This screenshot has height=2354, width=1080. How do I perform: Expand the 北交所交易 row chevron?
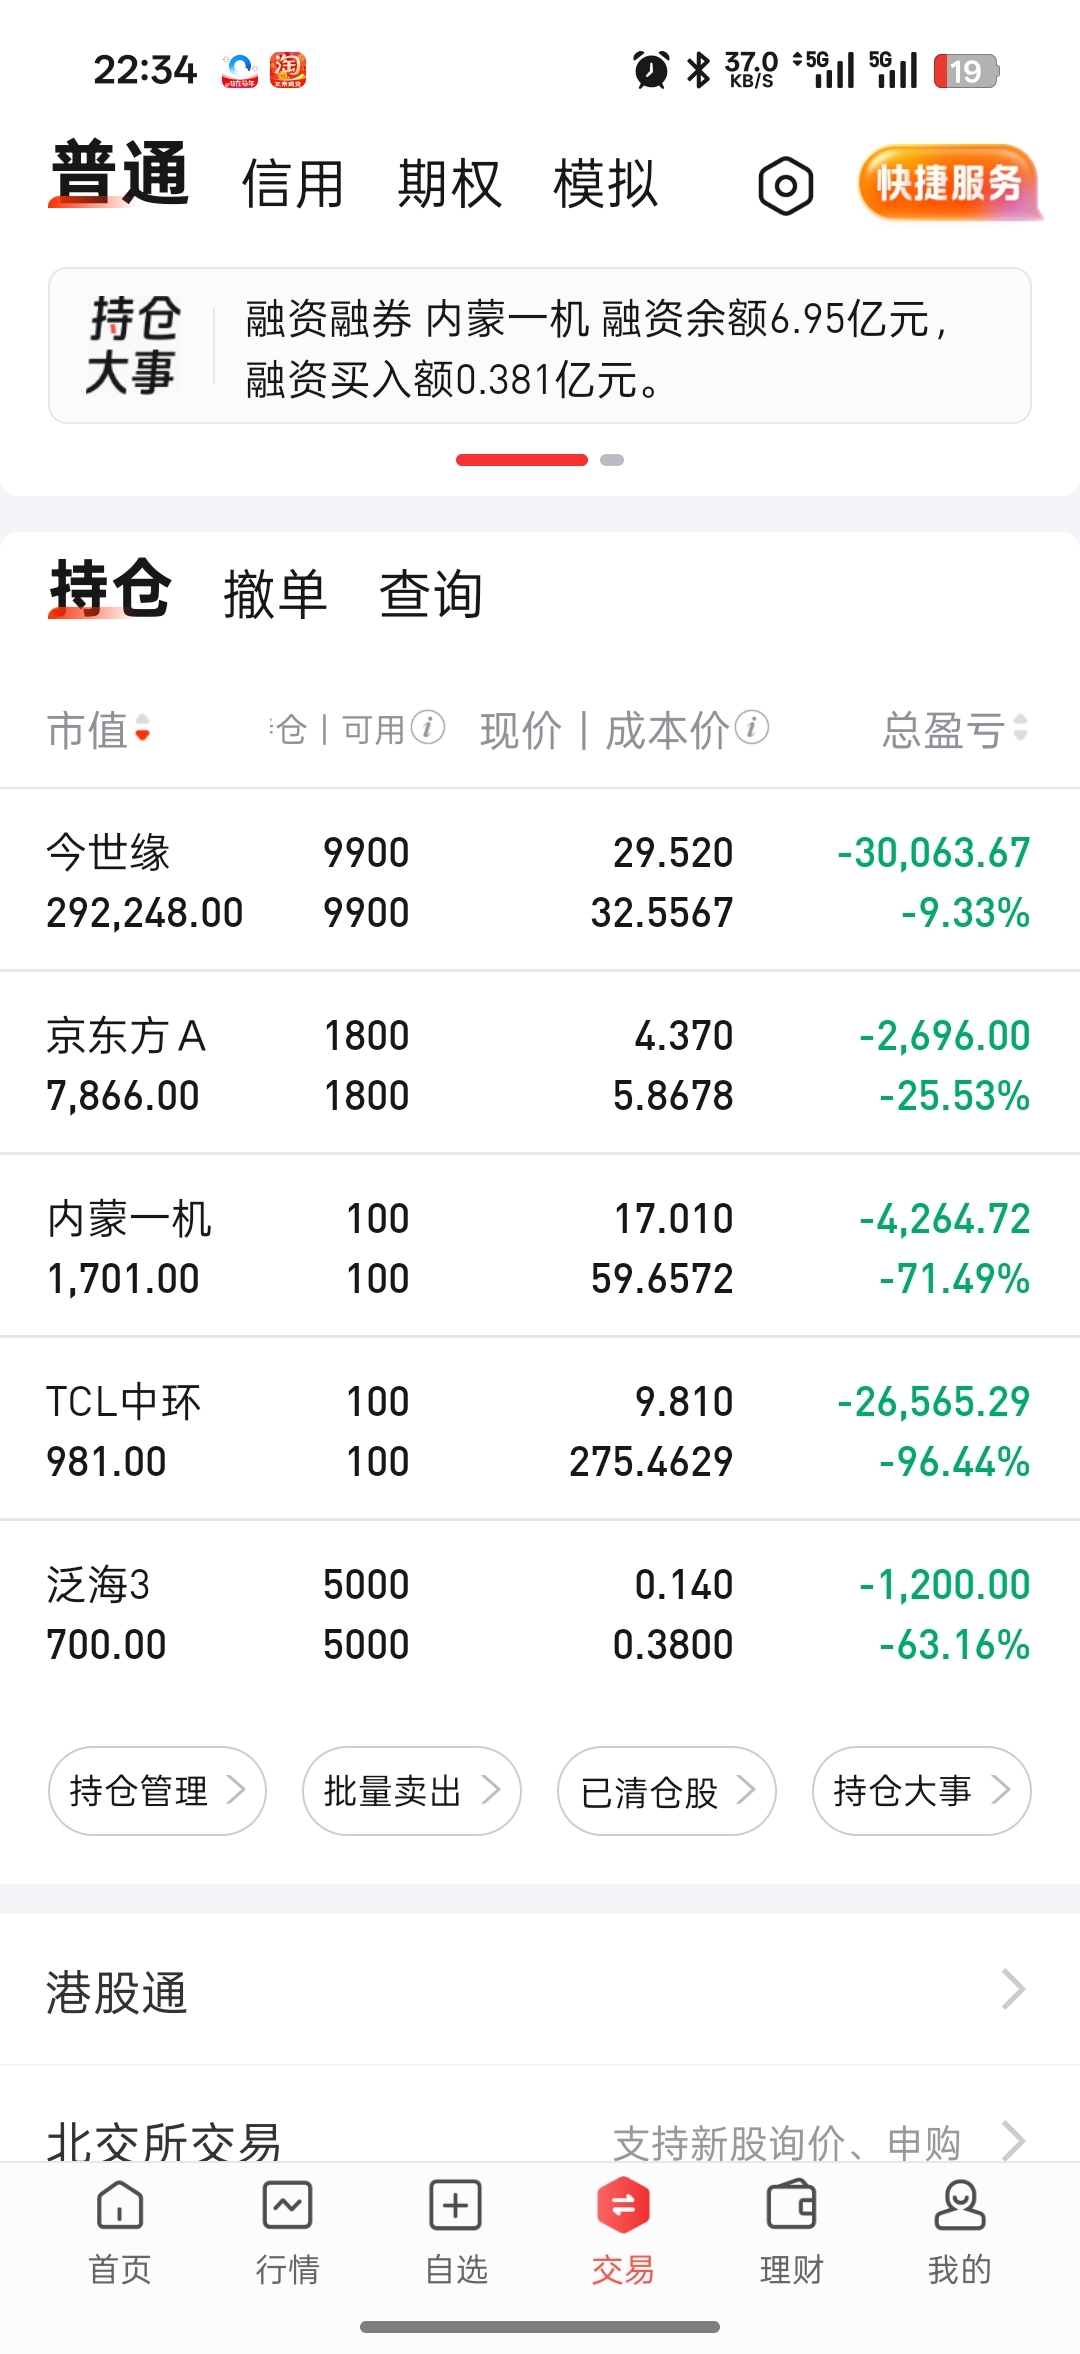click(1013, 2141)
